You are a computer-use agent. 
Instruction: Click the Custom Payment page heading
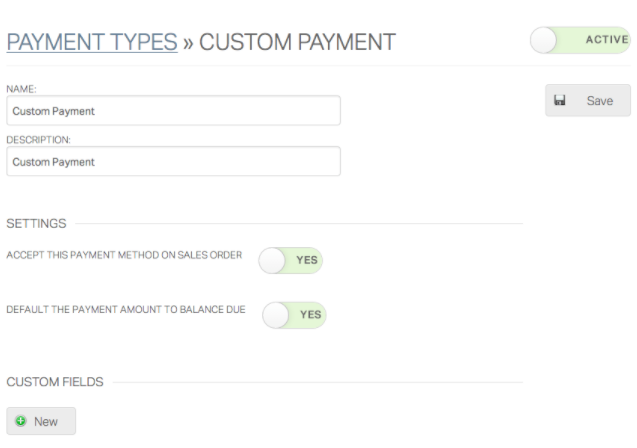[297, 42]
